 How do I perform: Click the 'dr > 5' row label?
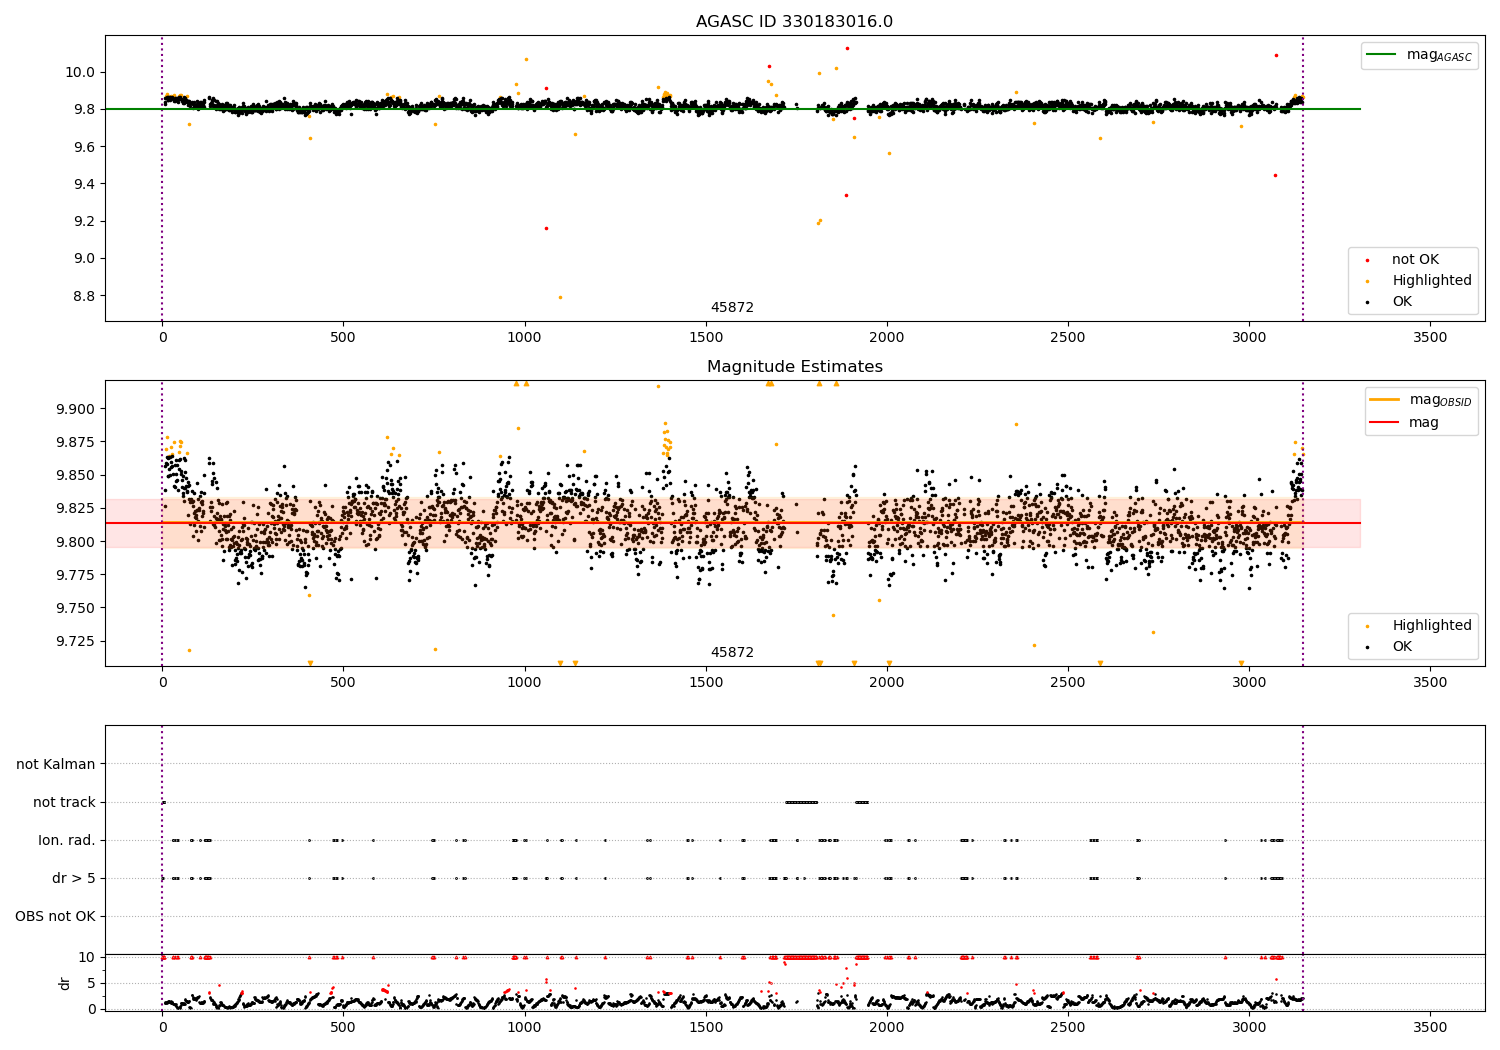74,878
